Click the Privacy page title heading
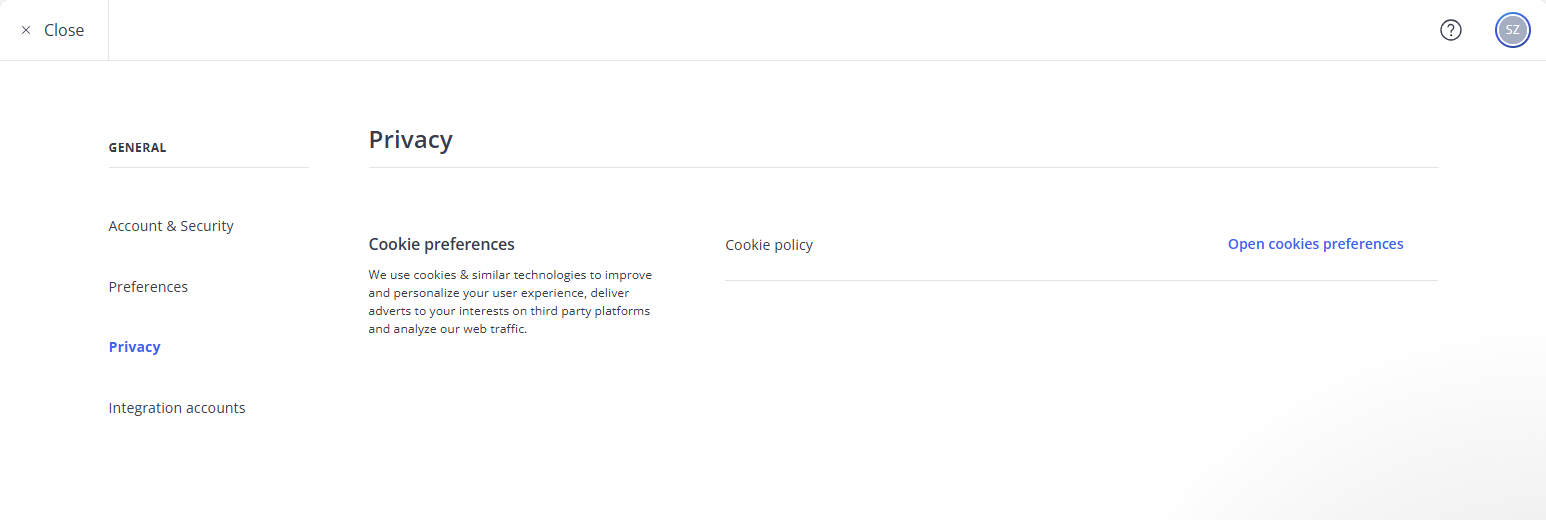The height and width of the screenshot is (520, 1546). (410, 139)
